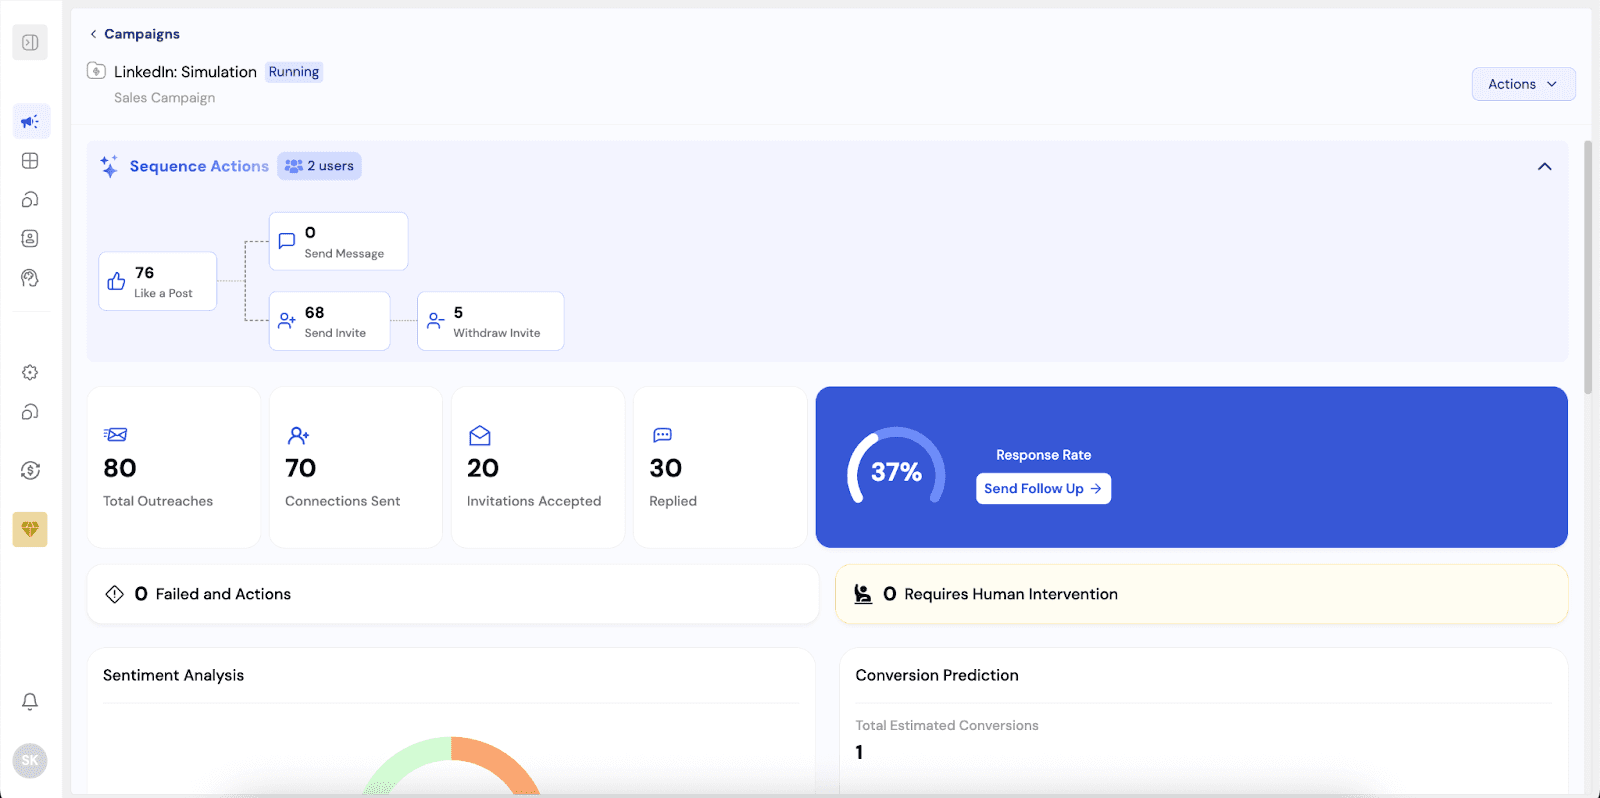Open the Withdraw Invite step card
The width and height of the screenshot is (1600, 798).
pyautogui.click(x=490, y=321)
